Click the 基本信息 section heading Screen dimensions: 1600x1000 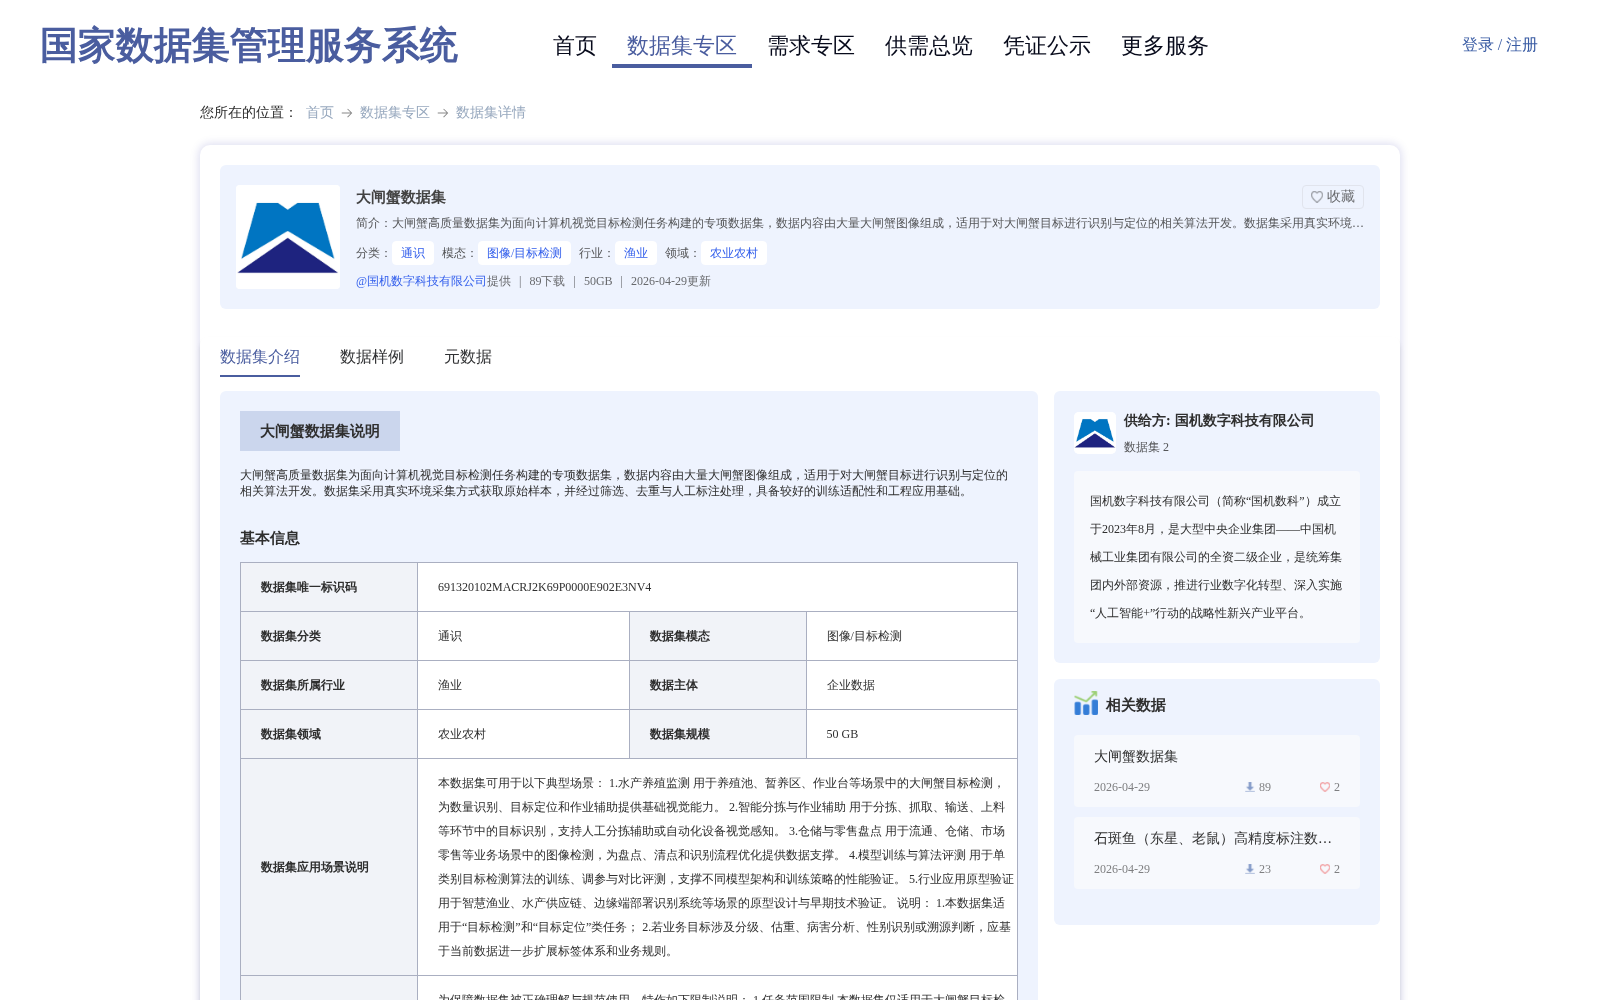270,538
